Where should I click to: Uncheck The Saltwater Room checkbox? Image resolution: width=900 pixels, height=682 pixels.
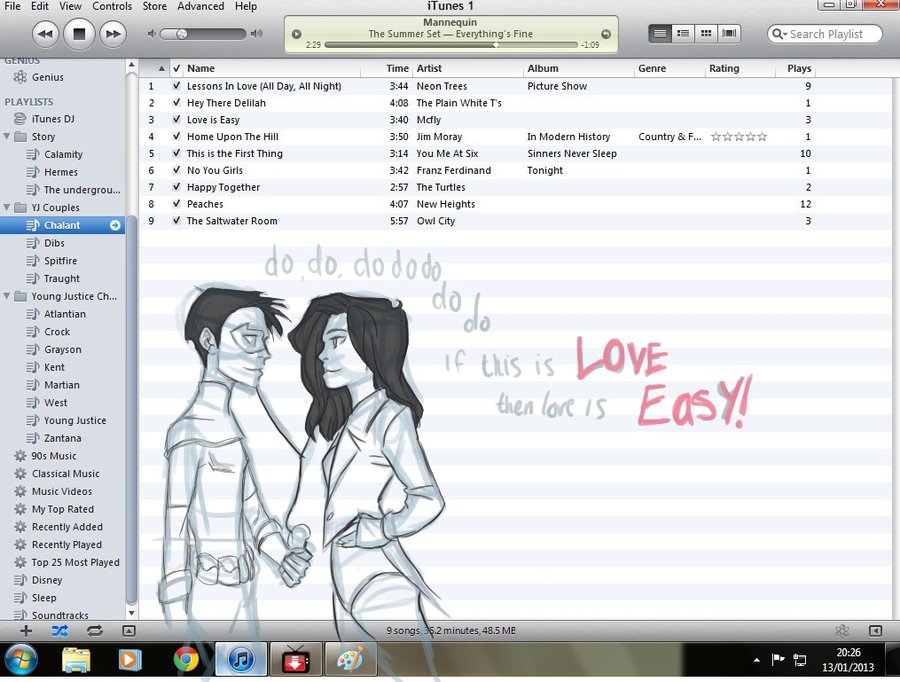point(176,220)
